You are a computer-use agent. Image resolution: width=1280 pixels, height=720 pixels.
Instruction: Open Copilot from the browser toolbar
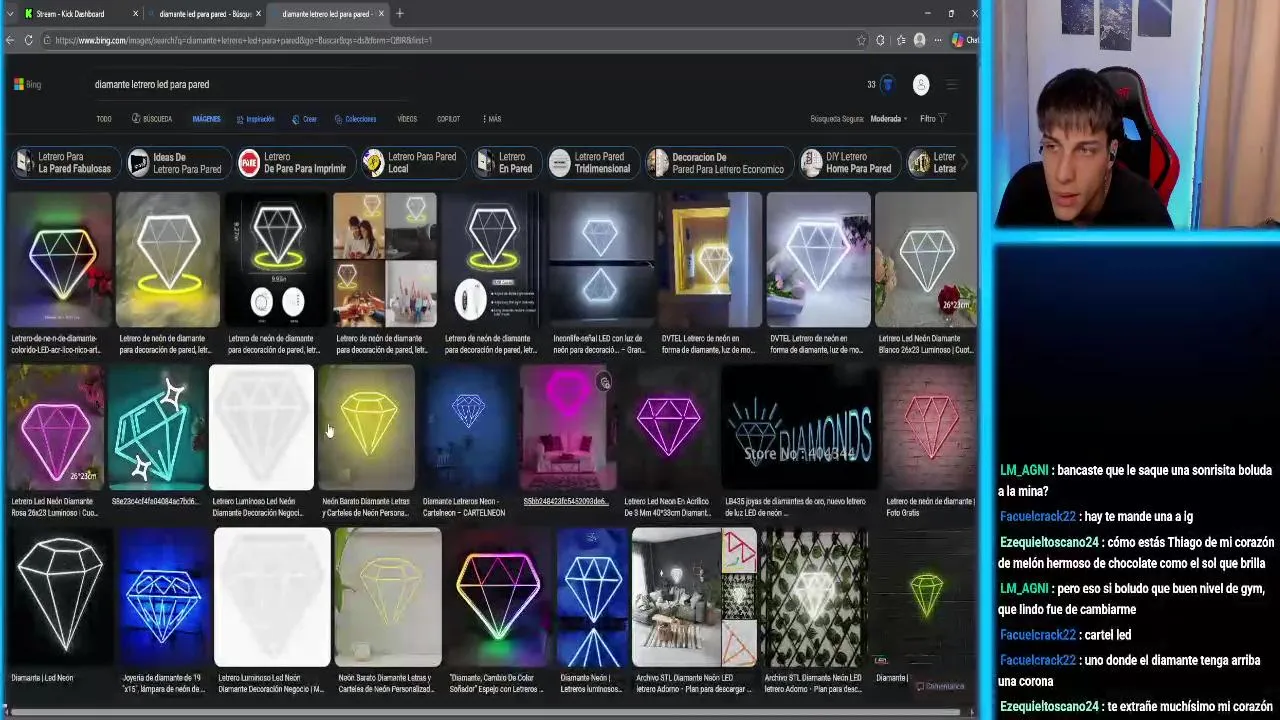(958, 40)
